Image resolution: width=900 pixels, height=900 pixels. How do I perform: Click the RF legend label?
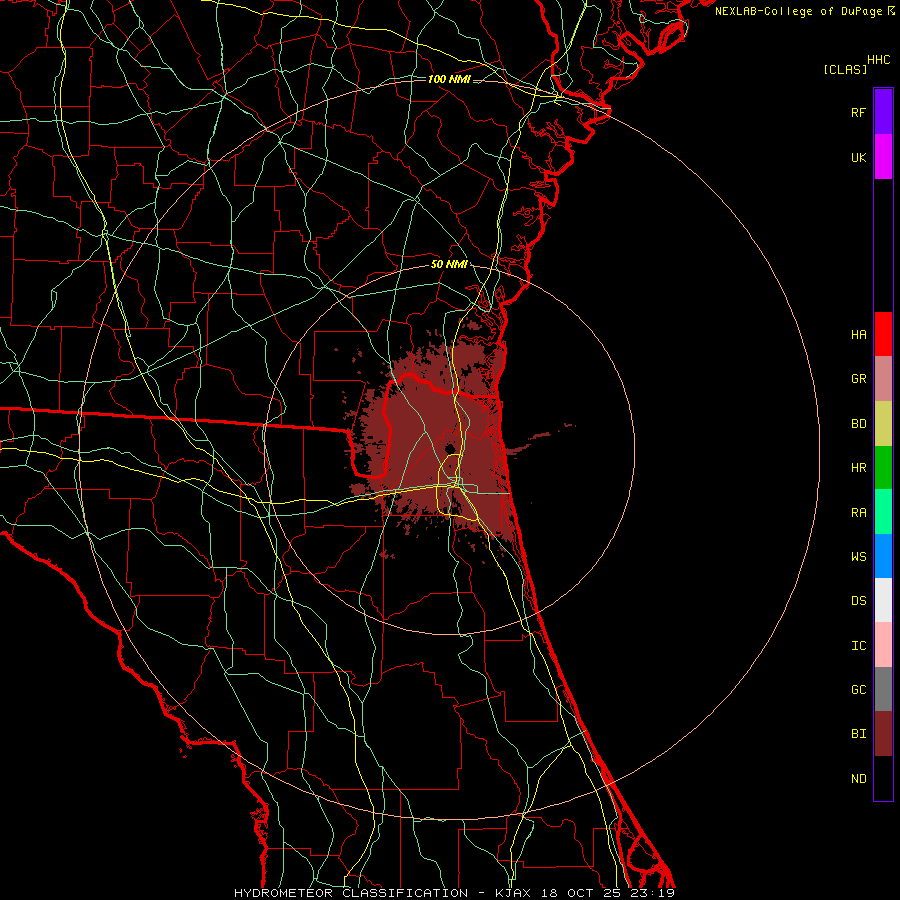tap(858, 112)
